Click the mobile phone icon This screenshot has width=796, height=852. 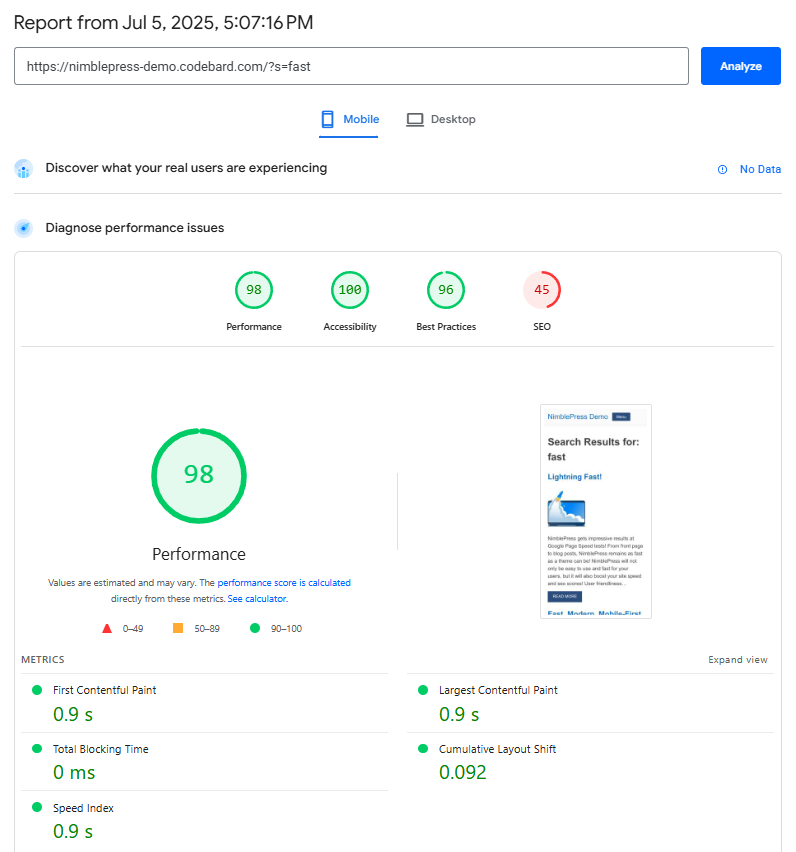click(x=327, y=119)
